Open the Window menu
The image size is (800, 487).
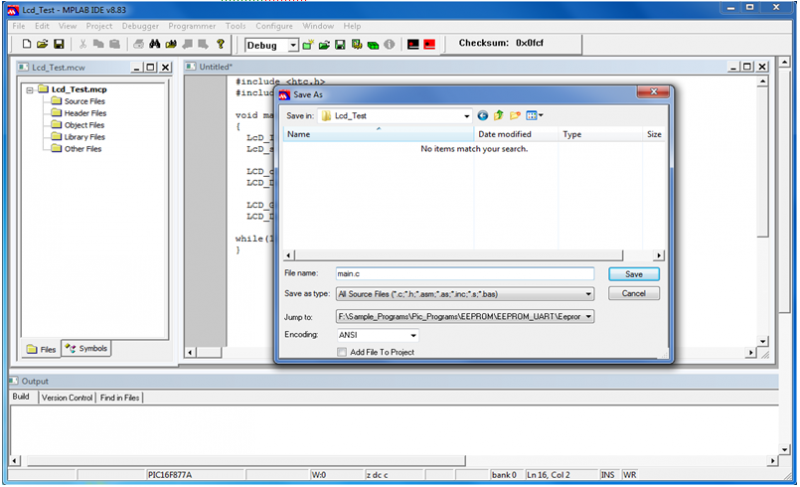[x=318, y=26]
